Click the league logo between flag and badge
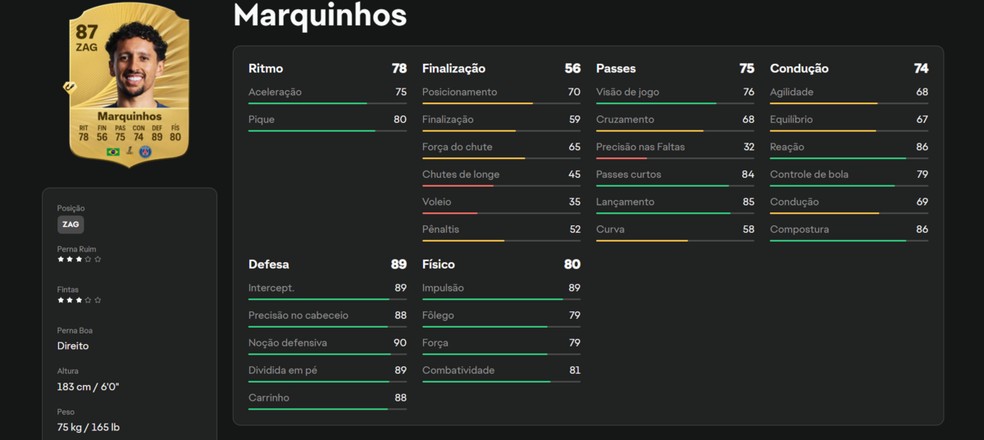Viewport: 984px width, 440px height. click(129, 152)
